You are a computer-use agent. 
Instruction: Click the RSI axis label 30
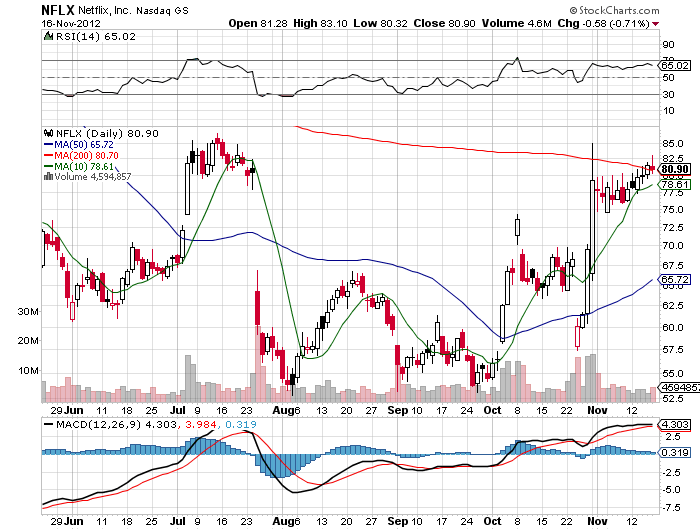pyautogui.click(x=668, y=94)
